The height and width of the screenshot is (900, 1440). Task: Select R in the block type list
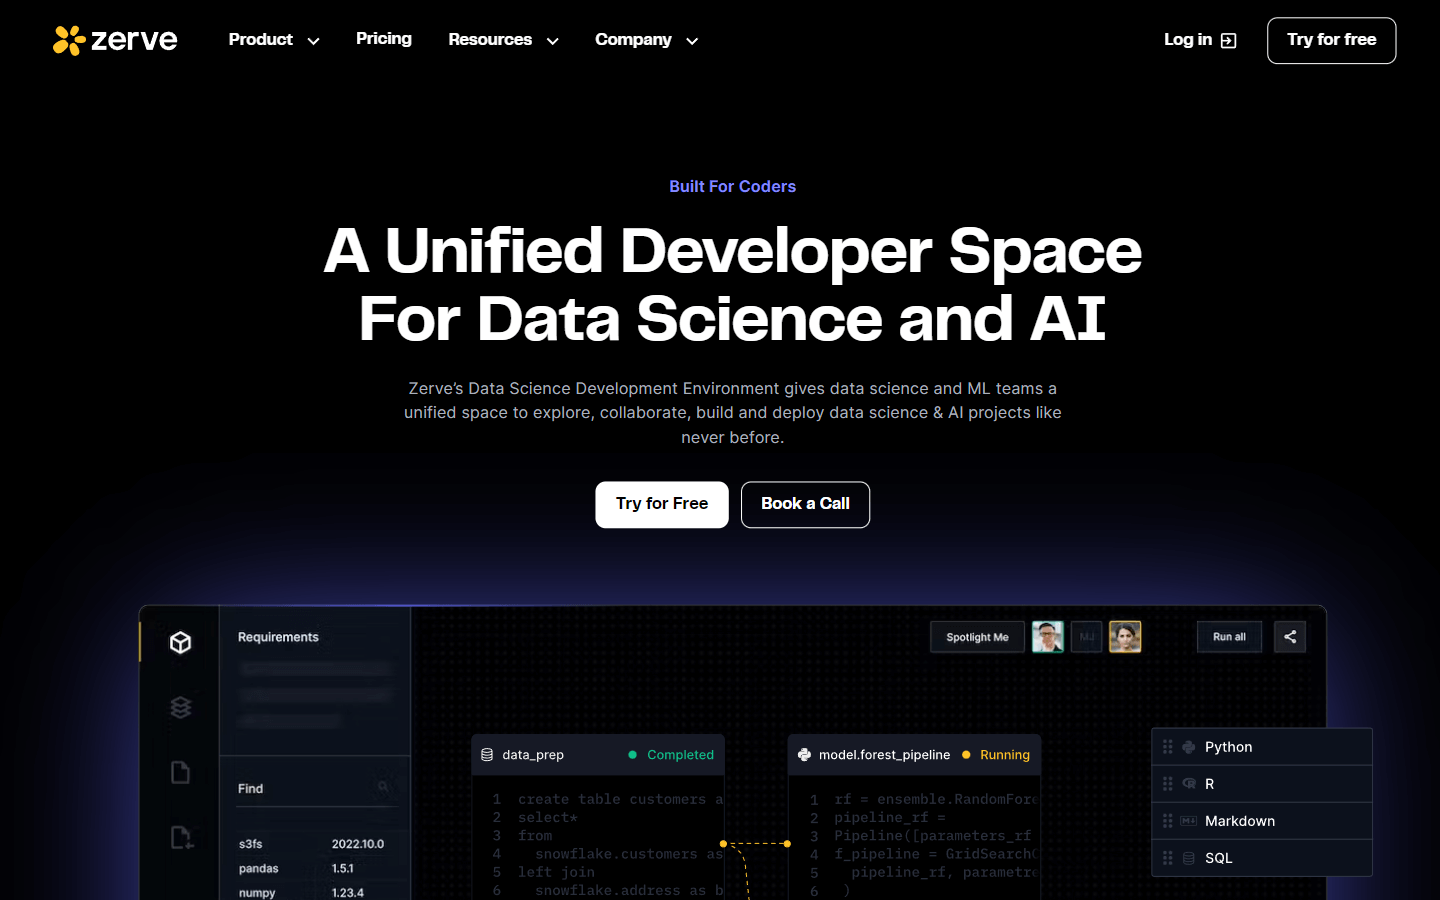(1262, 784)
